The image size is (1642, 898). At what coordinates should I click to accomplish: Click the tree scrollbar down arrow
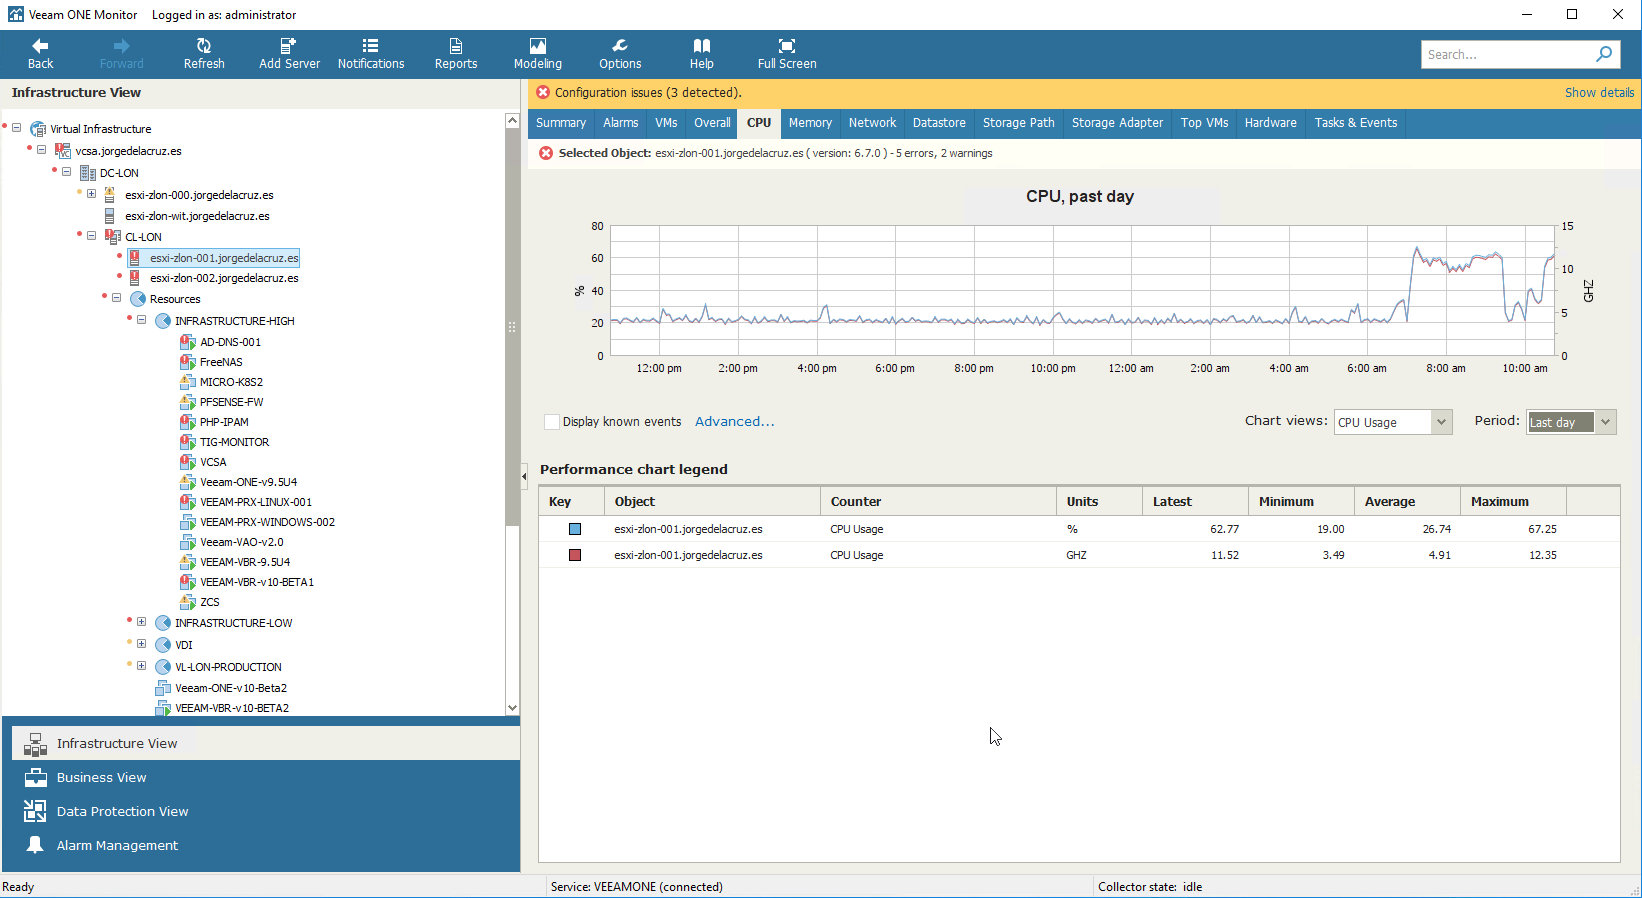(512, 707)
